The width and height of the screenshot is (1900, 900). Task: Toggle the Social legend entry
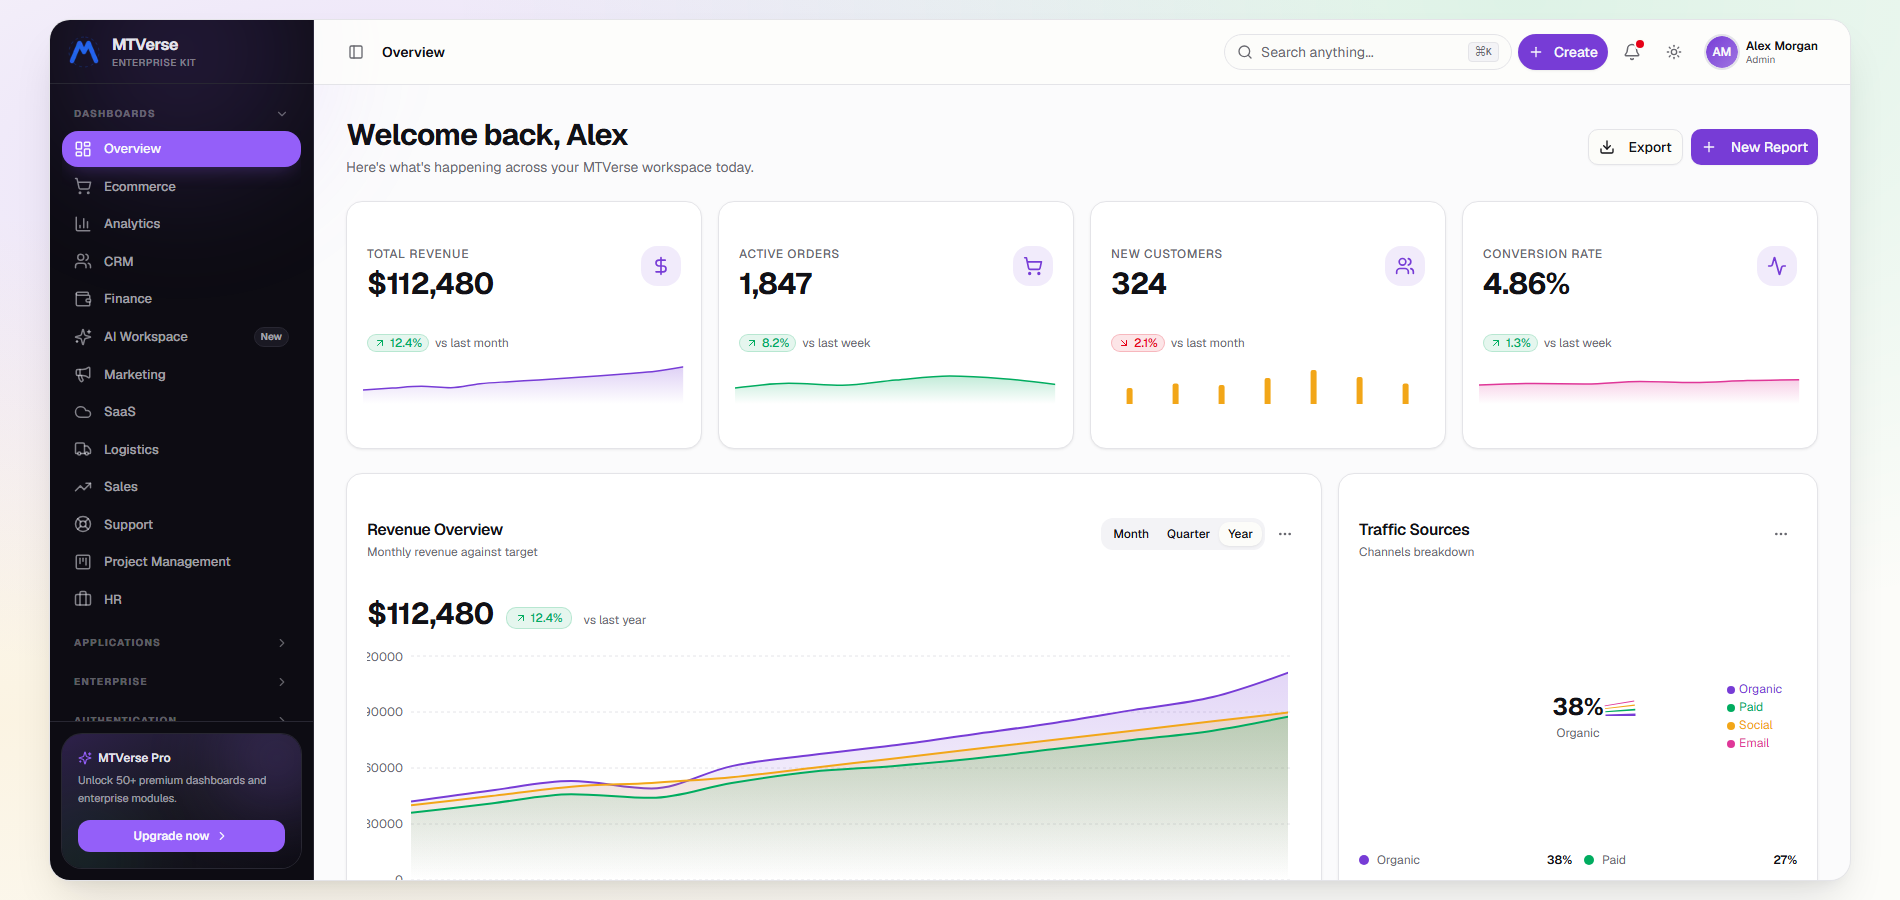click(1749, 725)
